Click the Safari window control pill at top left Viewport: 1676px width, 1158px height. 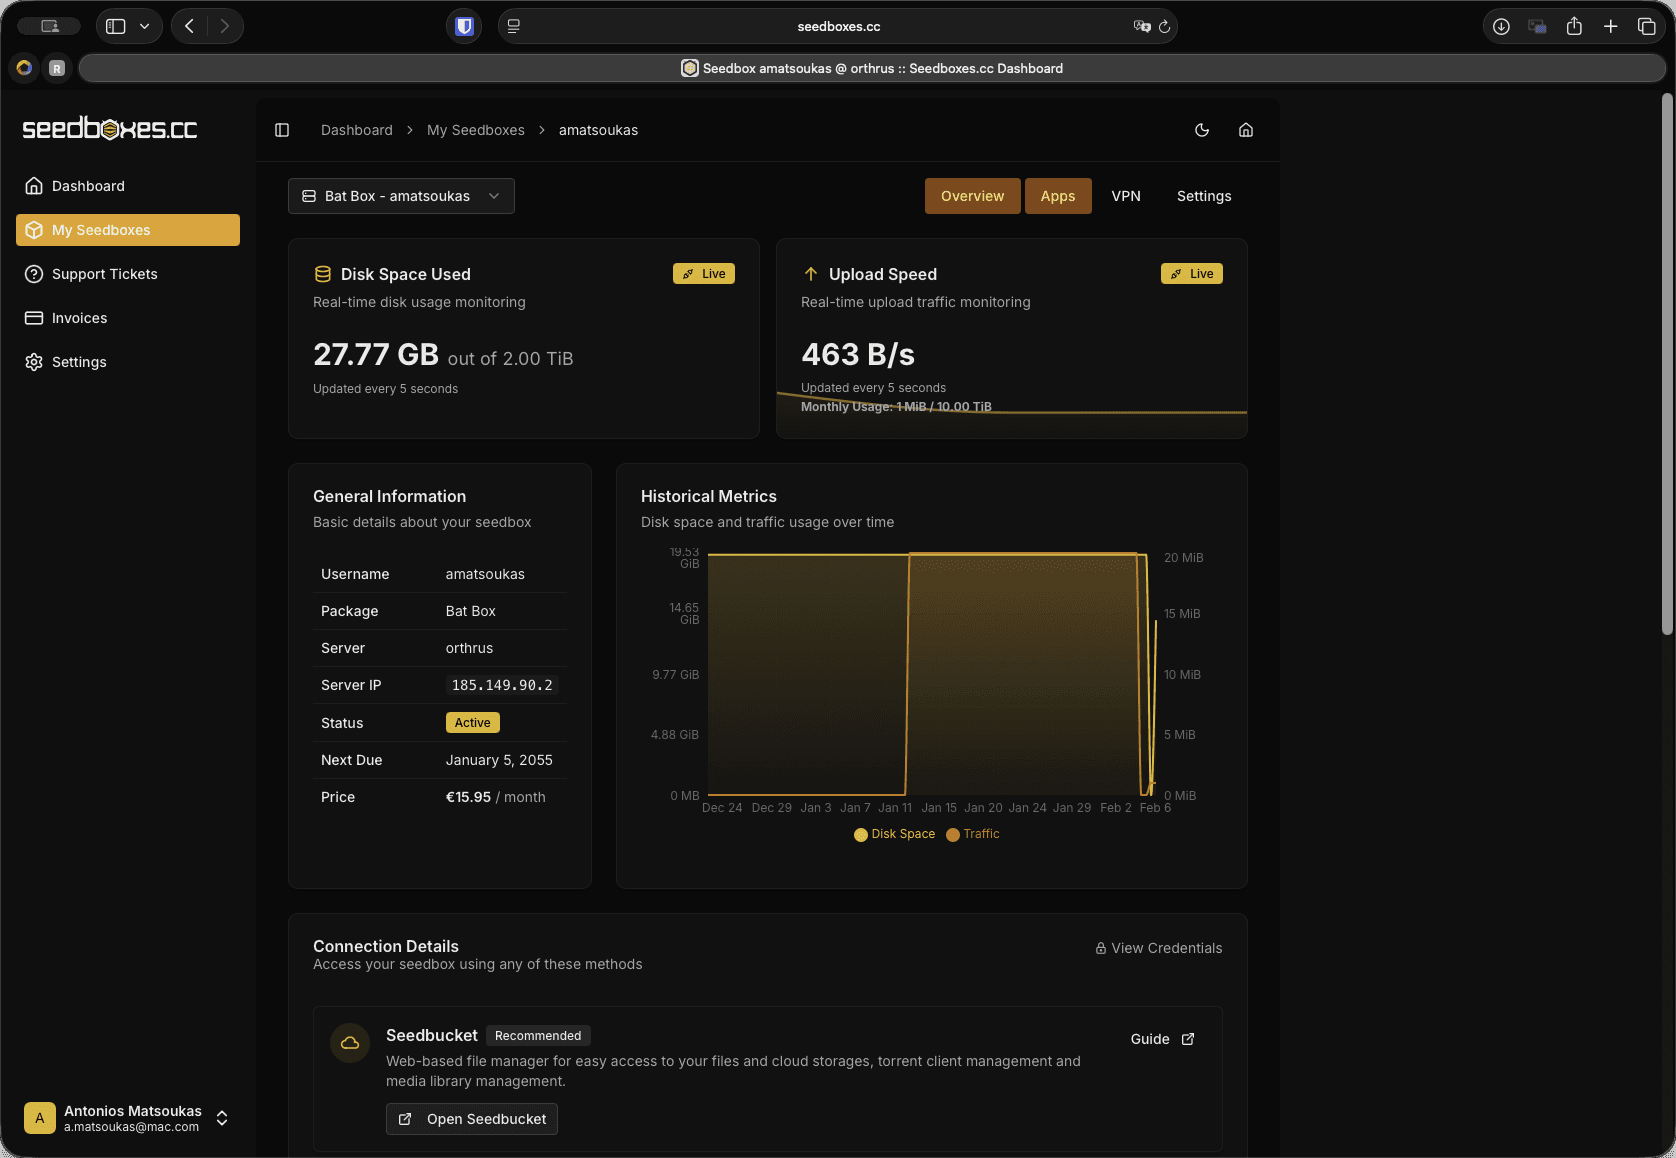(x=49, y=27)
